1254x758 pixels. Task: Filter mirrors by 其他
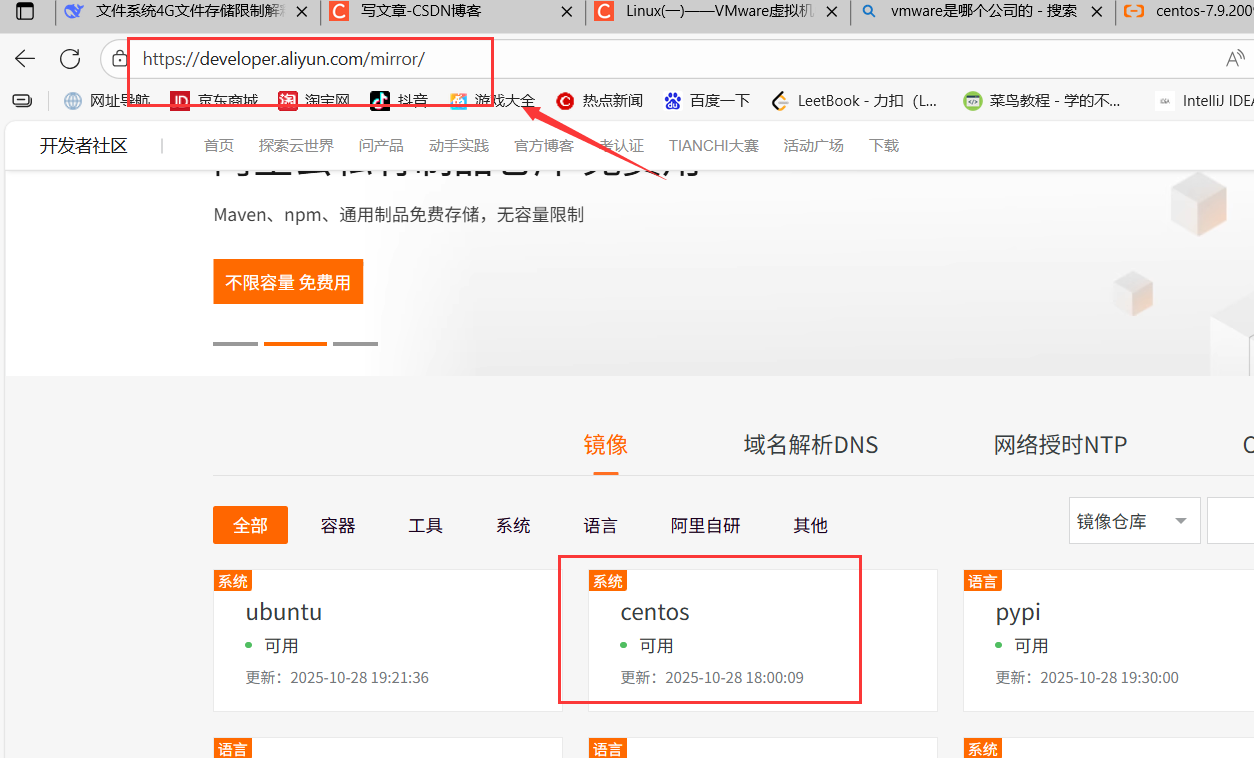[x=811, y=526]
